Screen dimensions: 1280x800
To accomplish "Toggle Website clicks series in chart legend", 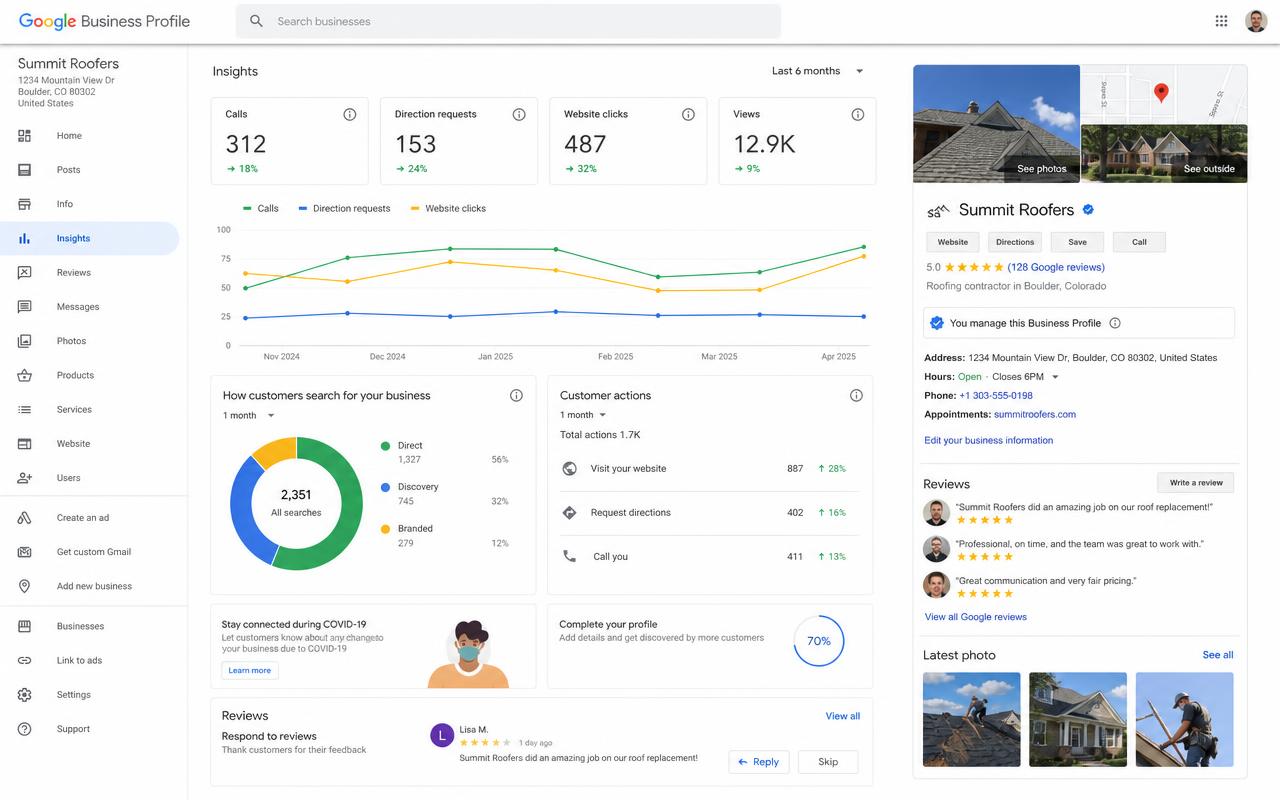I will 447,208.
